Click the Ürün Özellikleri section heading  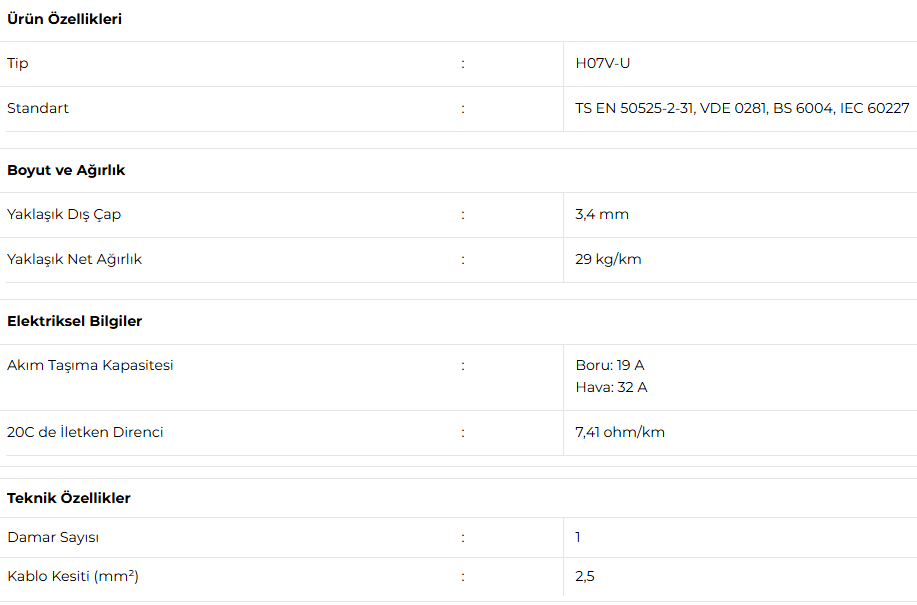click(64, 19)
